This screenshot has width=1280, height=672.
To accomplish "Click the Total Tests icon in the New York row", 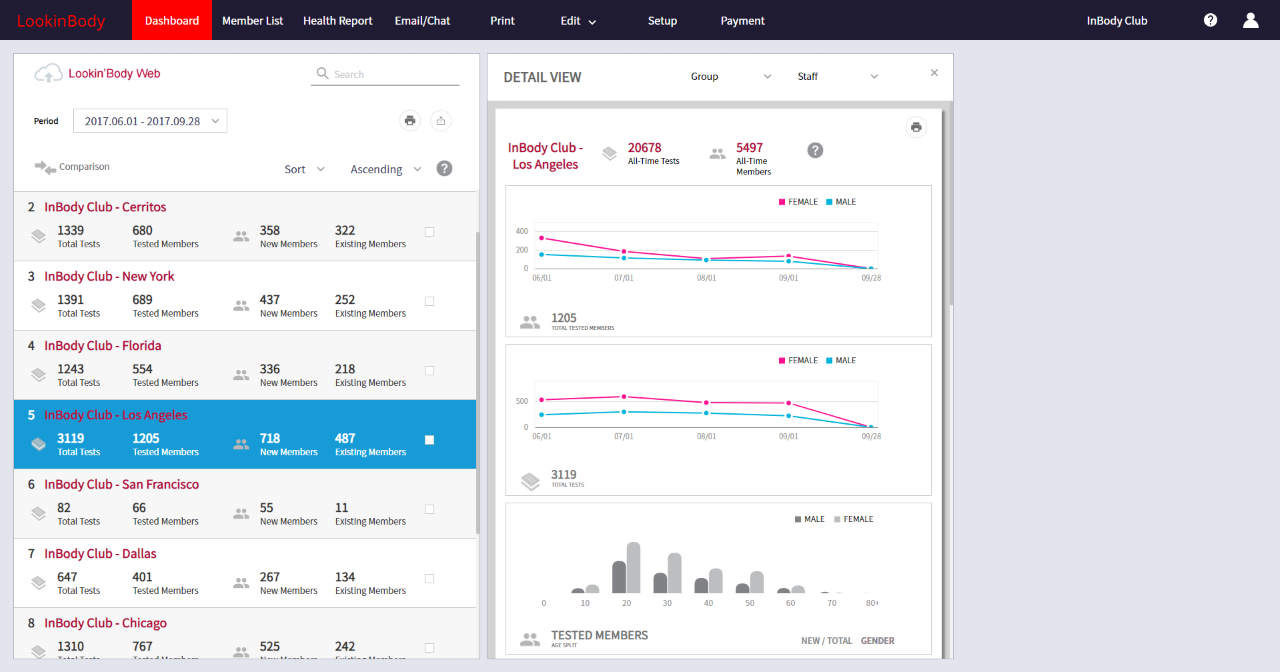I will point(38,306).
